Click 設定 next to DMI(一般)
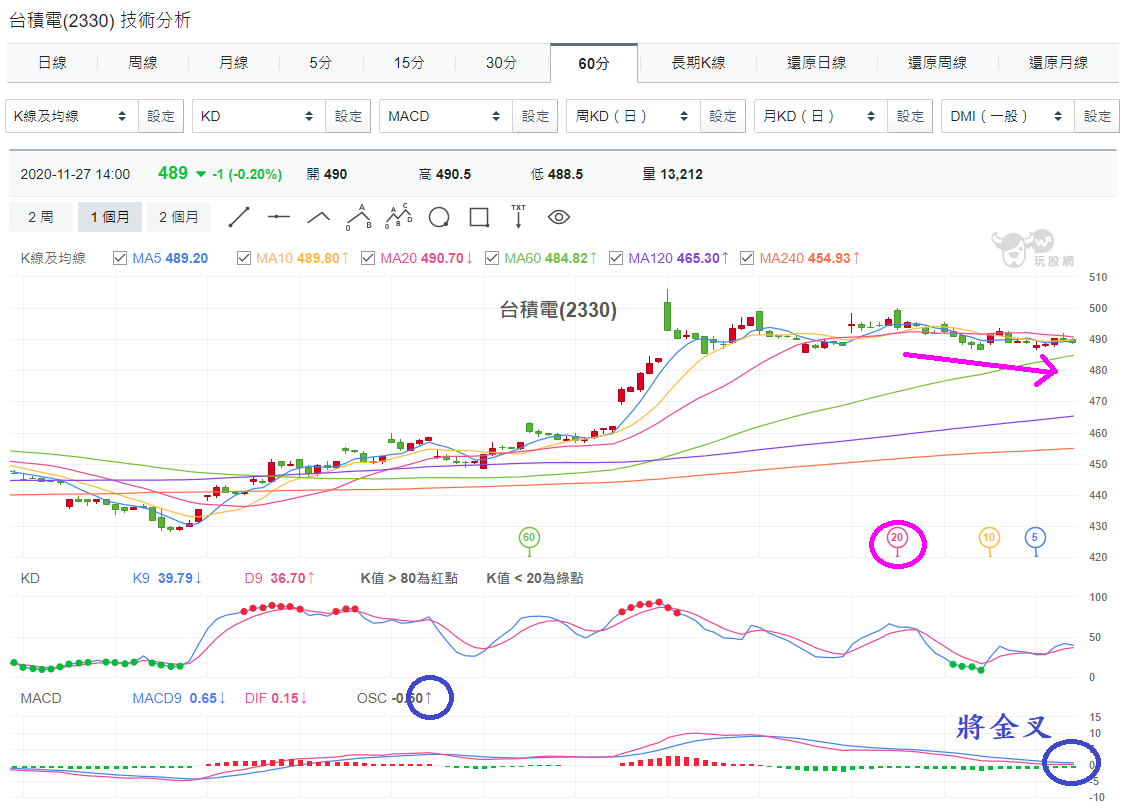 (x=1097, y=116)
